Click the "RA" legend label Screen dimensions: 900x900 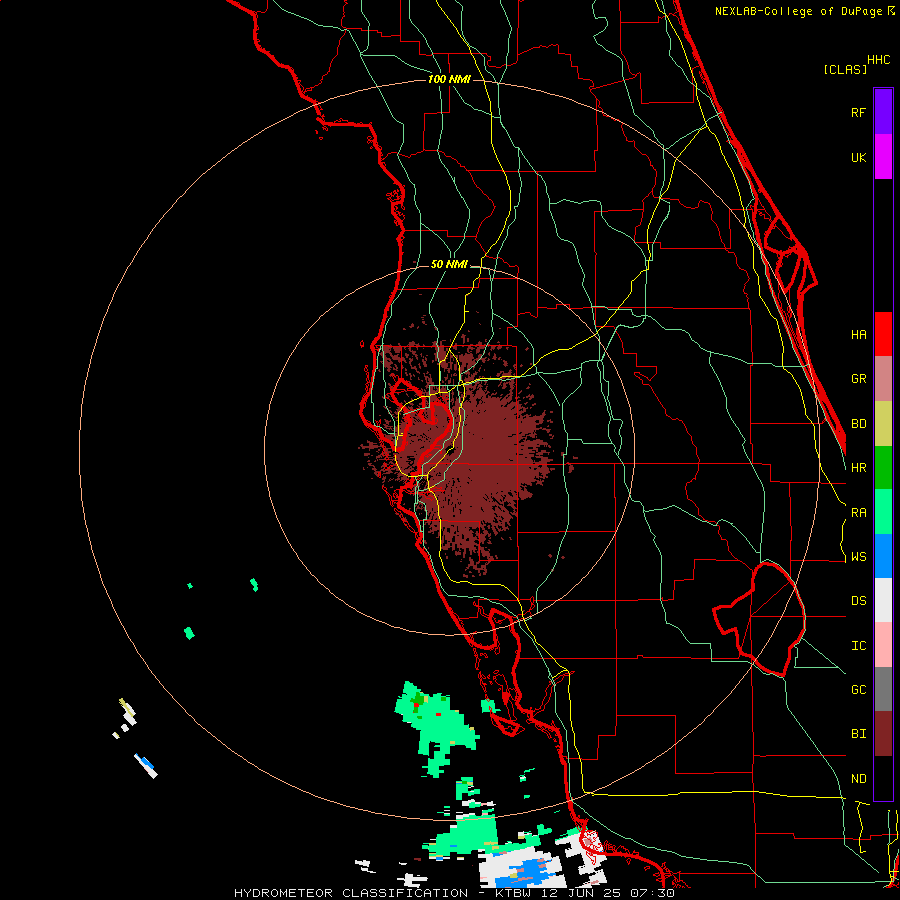click(x=858, y=512)
